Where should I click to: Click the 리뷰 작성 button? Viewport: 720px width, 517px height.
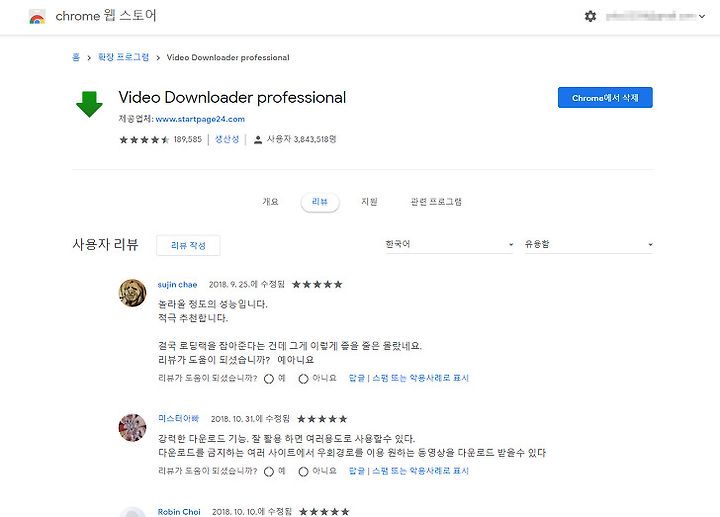[188, 246]
